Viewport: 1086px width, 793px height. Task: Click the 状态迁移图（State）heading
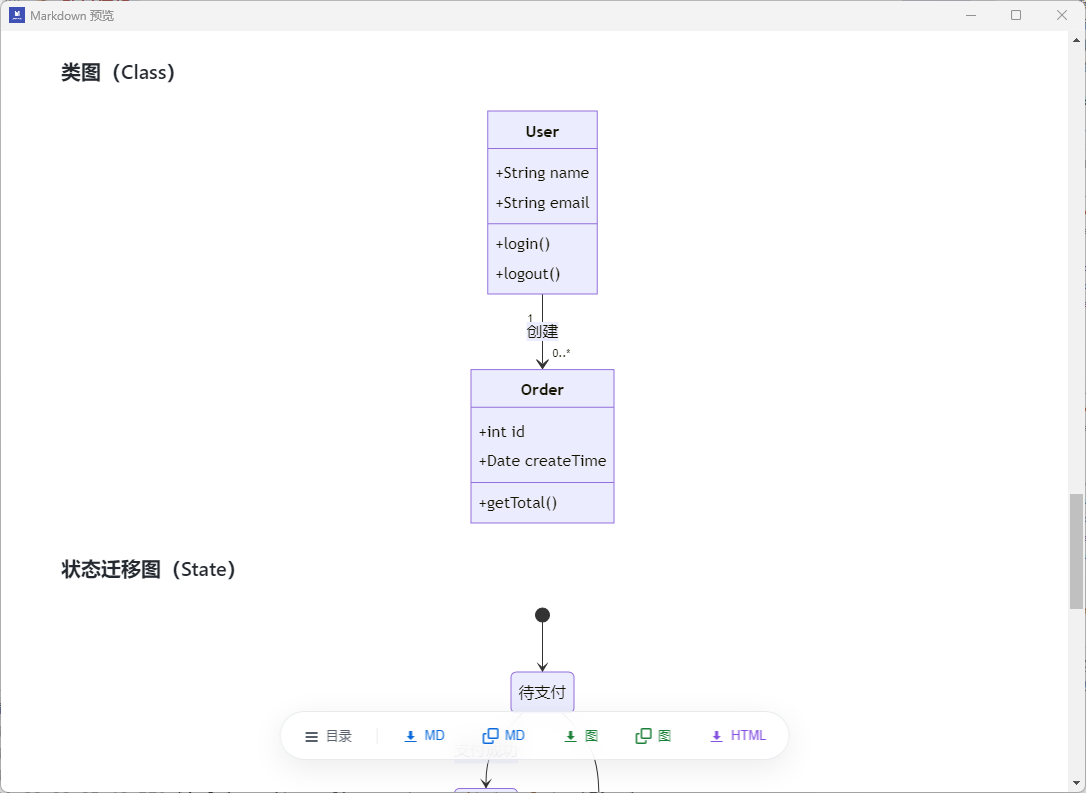tap(148, 570)
